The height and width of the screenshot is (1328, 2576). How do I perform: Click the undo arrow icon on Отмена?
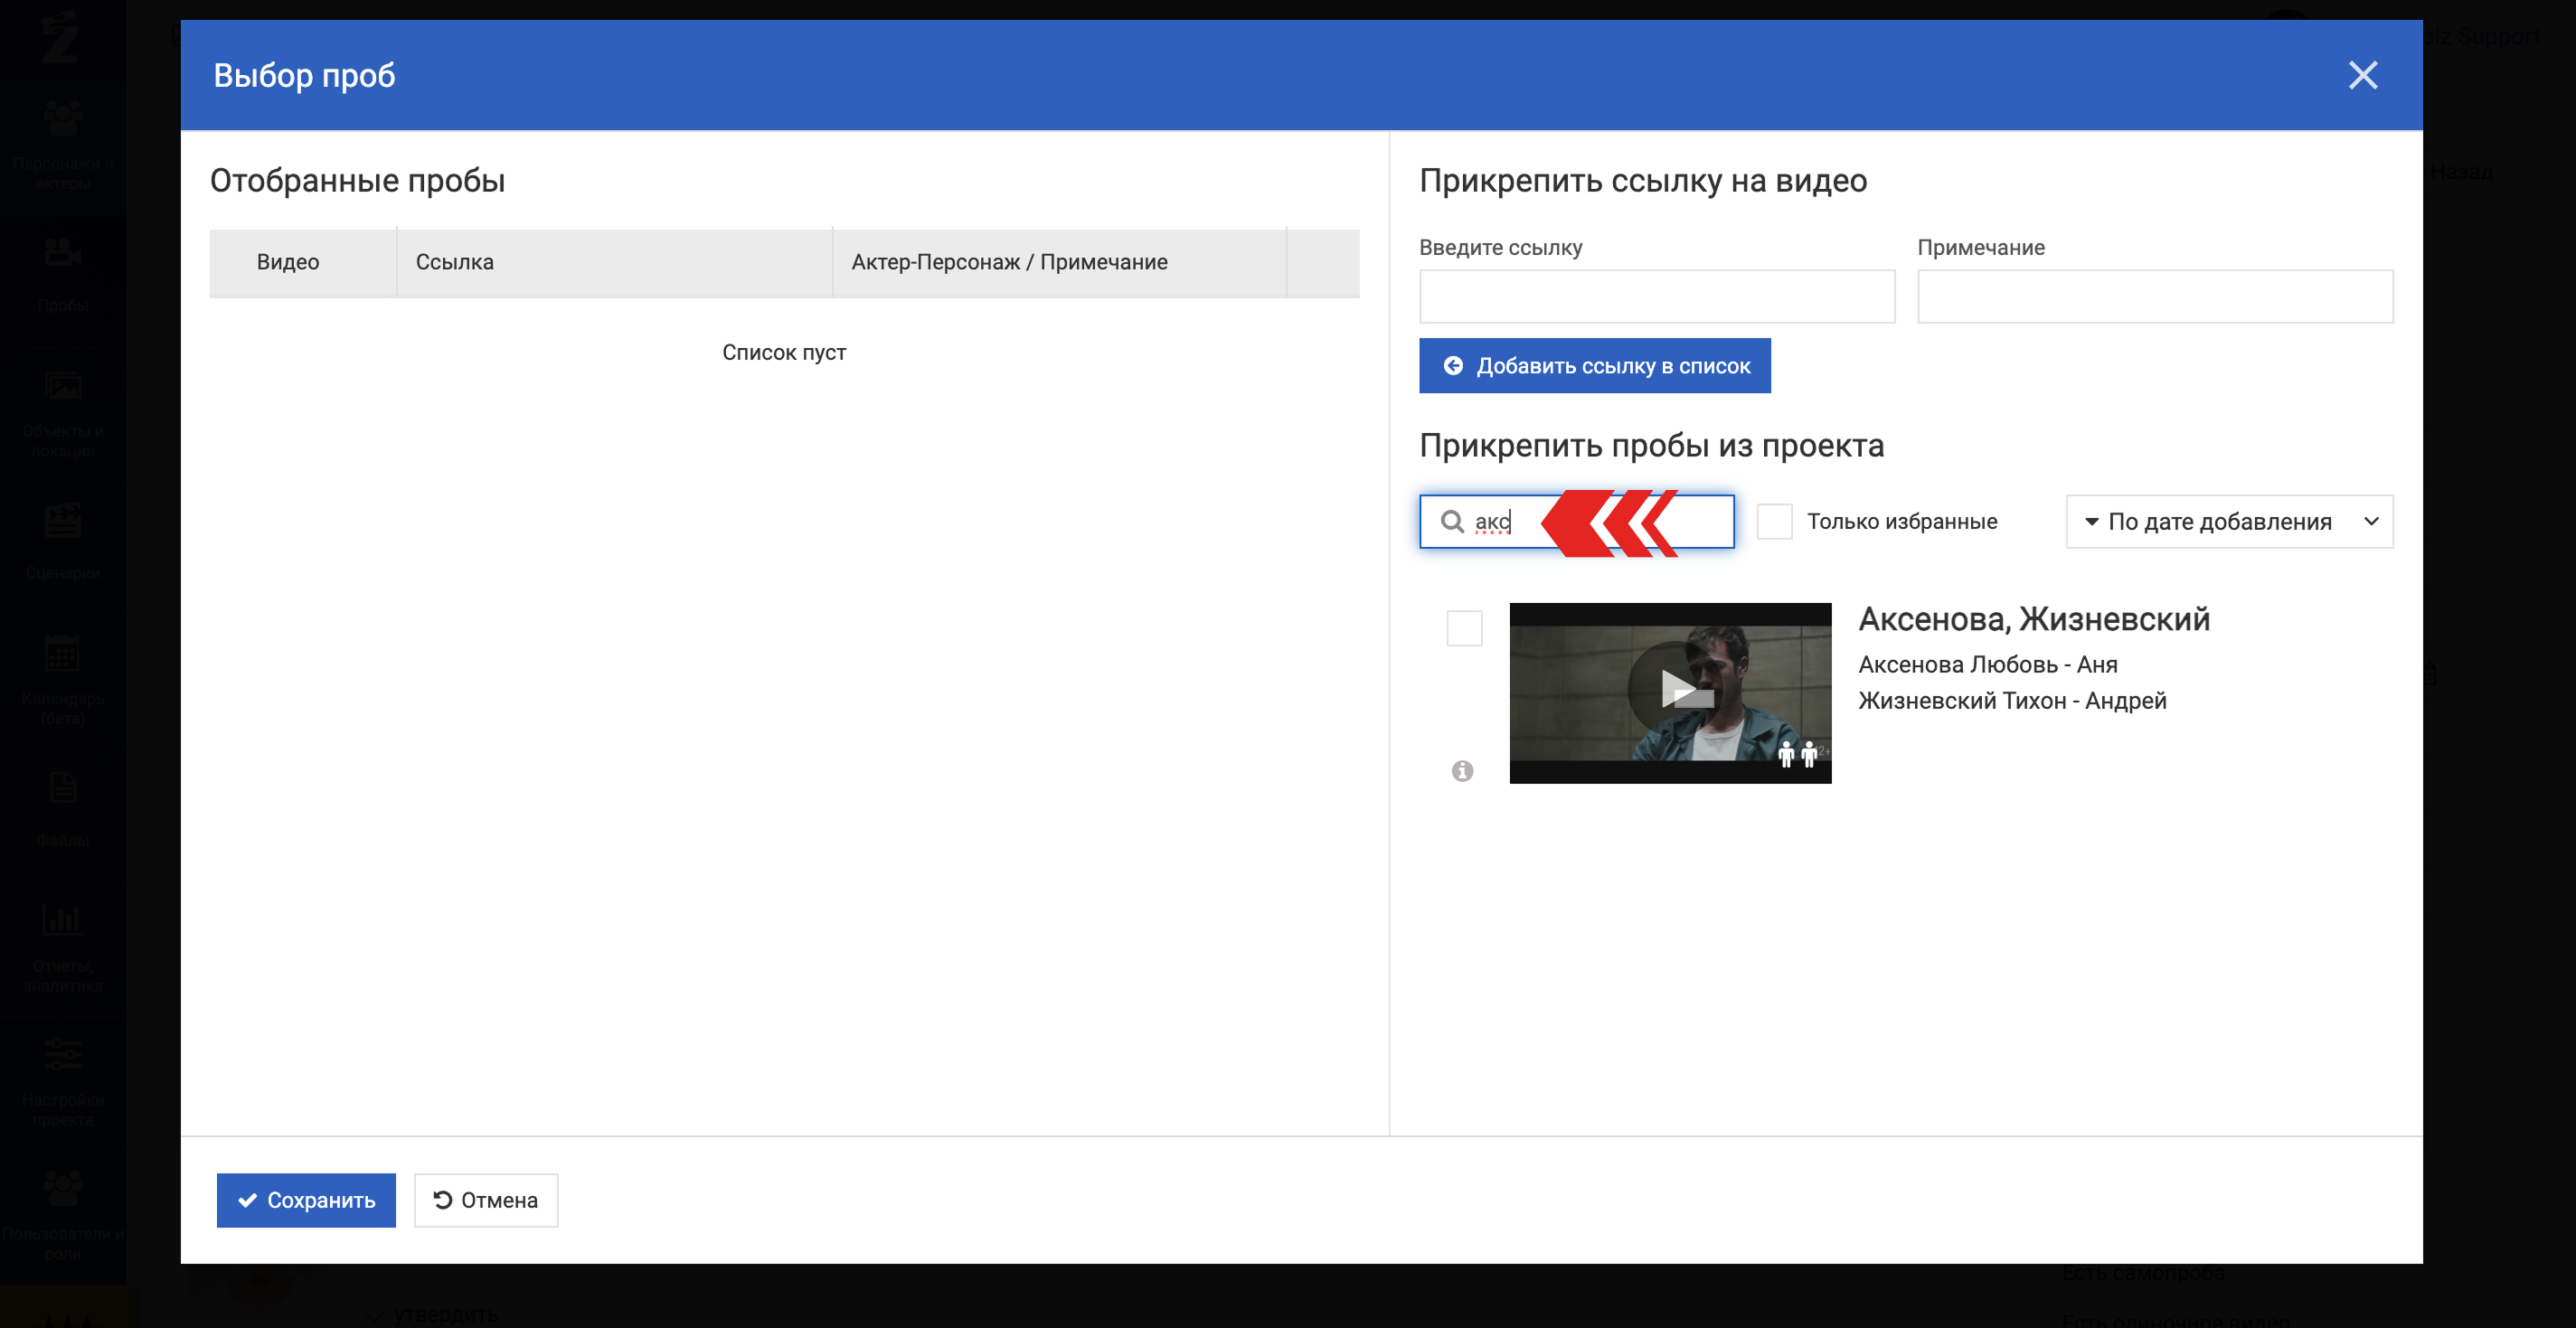click(x=442, y=1200)
